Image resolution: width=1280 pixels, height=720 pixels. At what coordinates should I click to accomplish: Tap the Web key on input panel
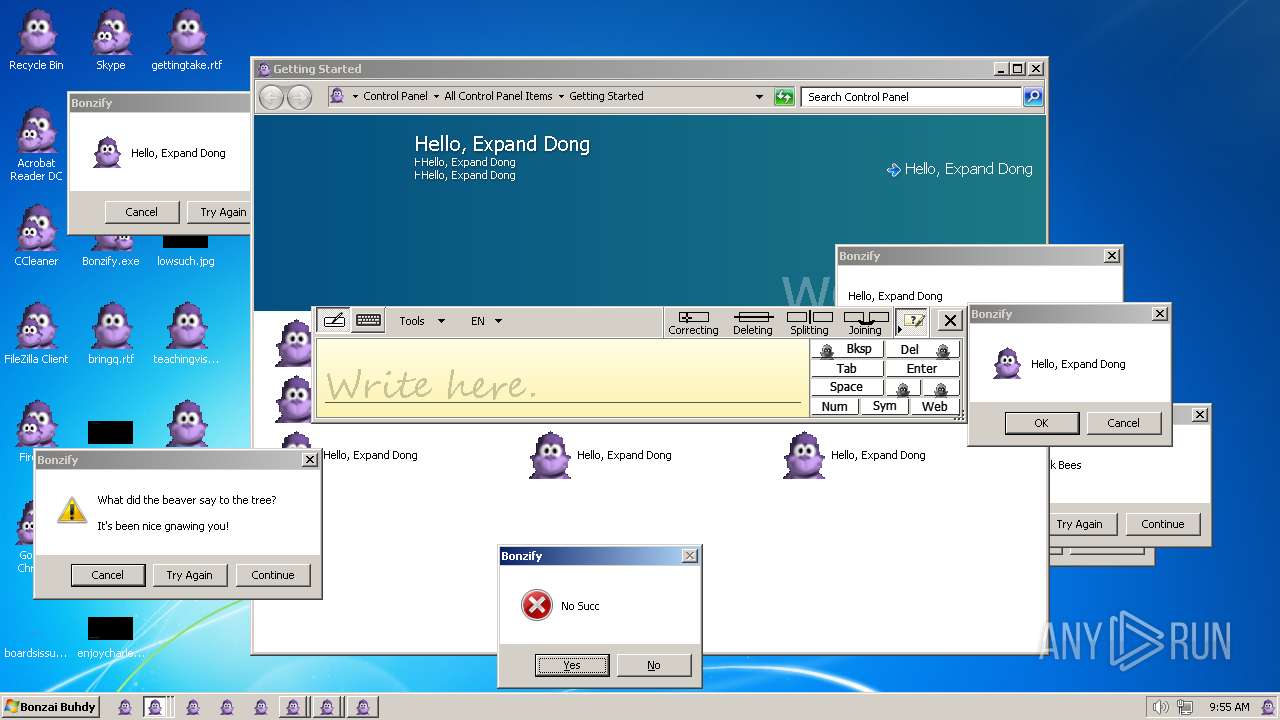[x=935, y=407]
